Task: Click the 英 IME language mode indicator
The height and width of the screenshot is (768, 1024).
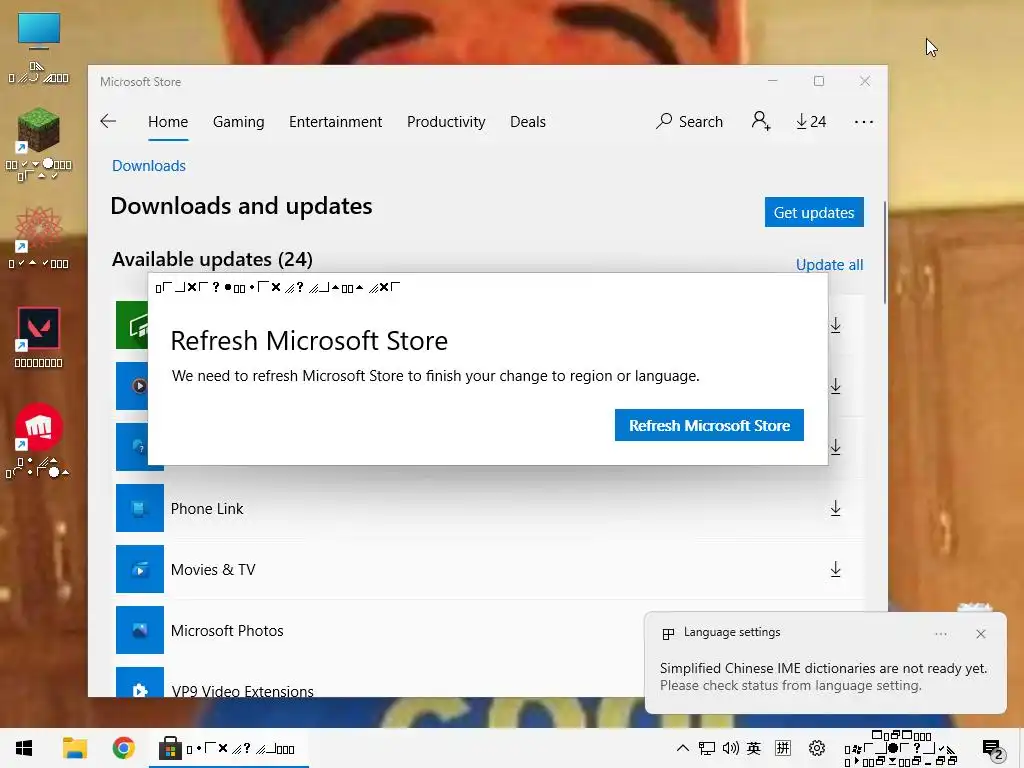Action: point(754,748)
